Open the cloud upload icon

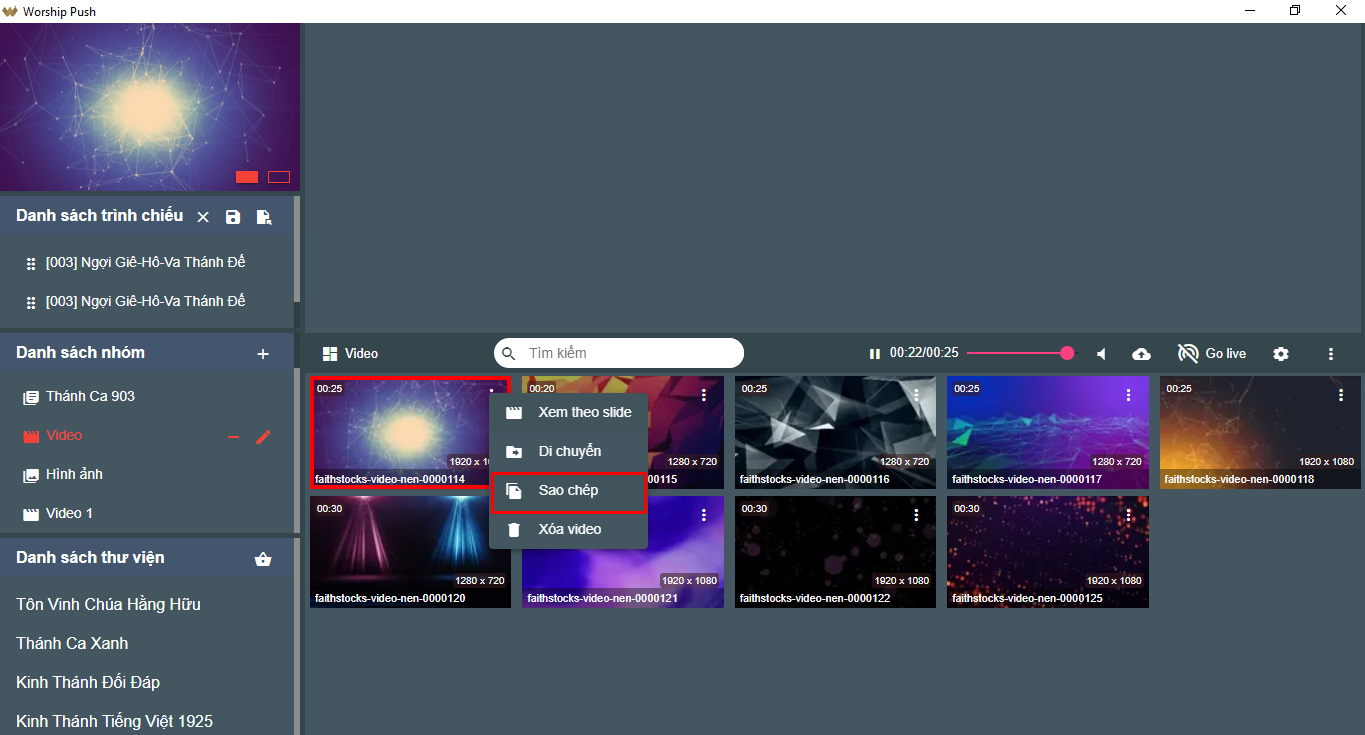point(1141,354)
